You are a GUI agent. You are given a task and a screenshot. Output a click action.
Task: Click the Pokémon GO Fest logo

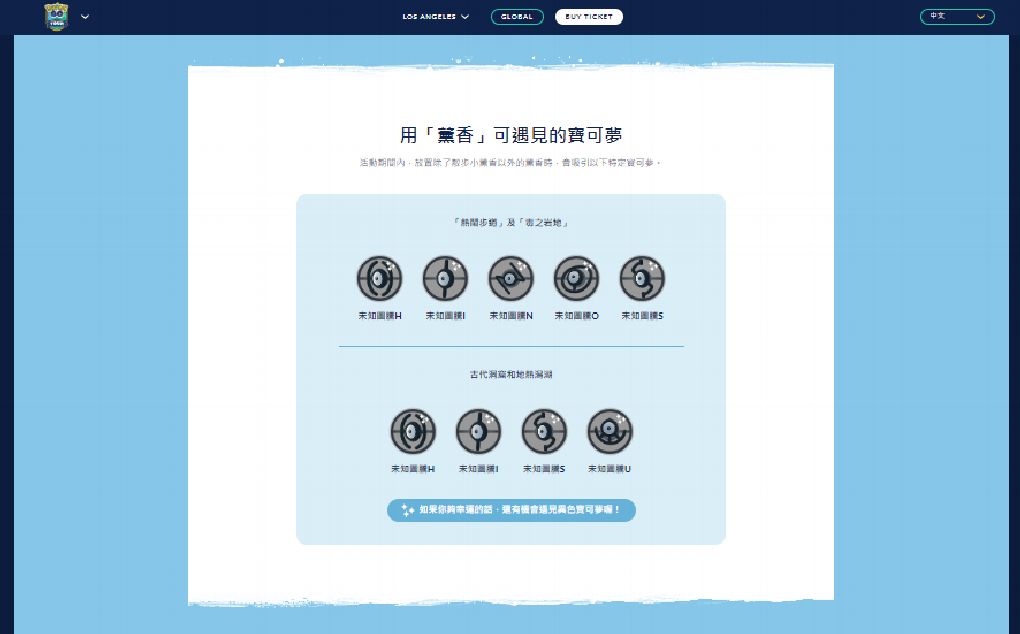coord(56,17)
